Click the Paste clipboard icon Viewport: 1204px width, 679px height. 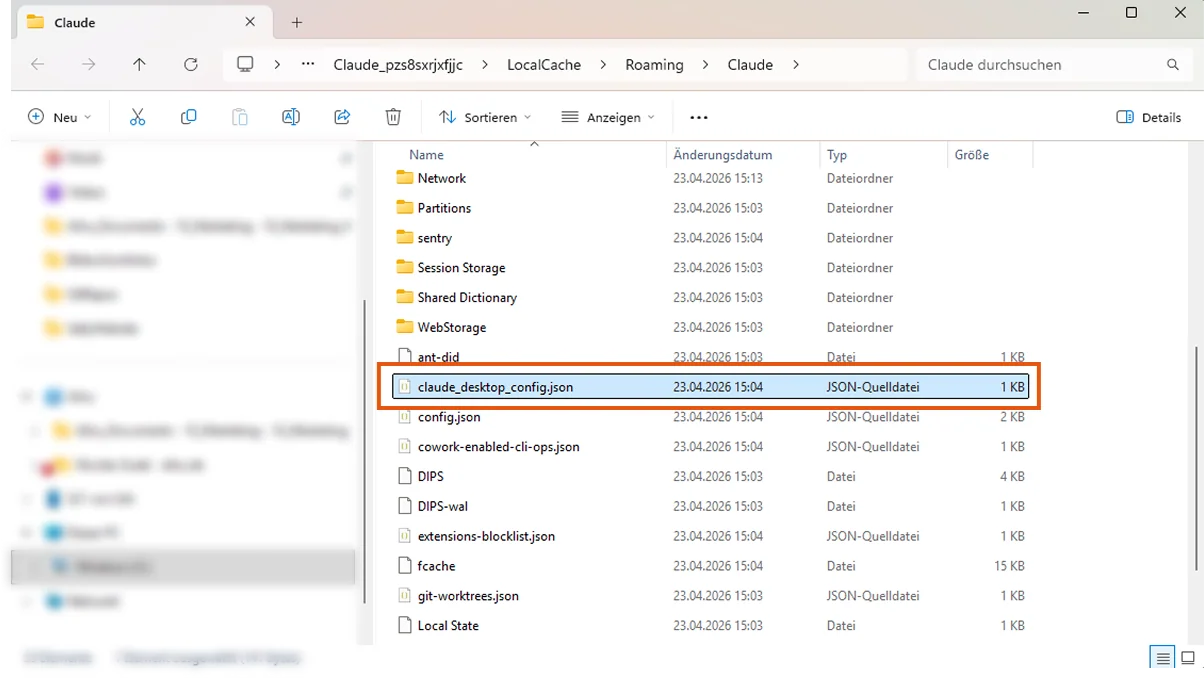(x=240, y=117)
